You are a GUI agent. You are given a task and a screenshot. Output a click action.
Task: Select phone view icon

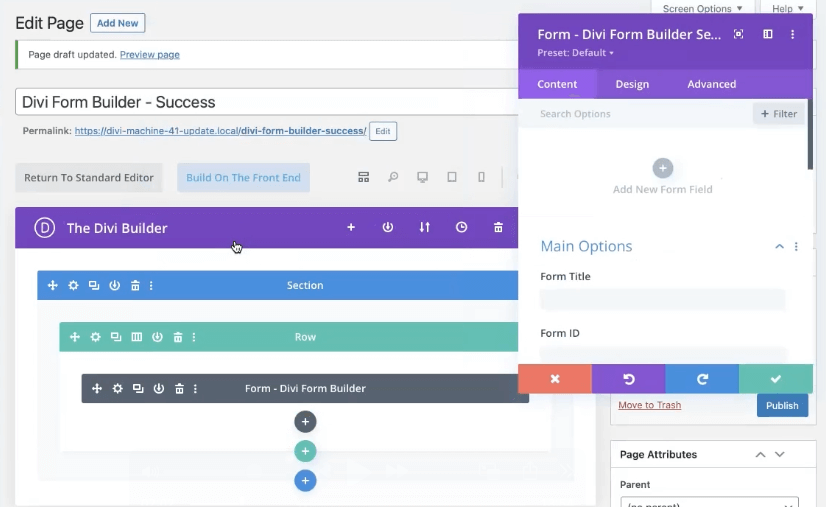481,177
